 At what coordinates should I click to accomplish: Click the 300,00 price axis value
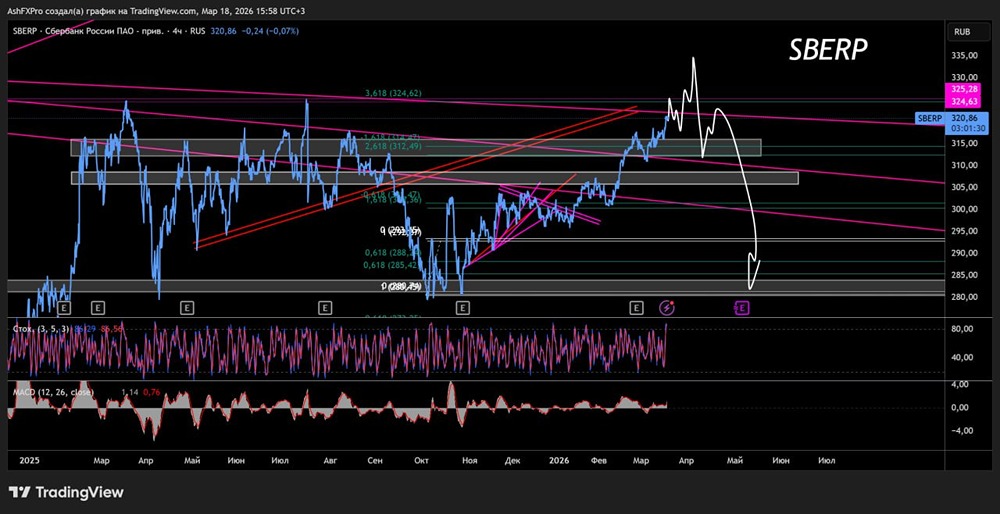point(964,209)
